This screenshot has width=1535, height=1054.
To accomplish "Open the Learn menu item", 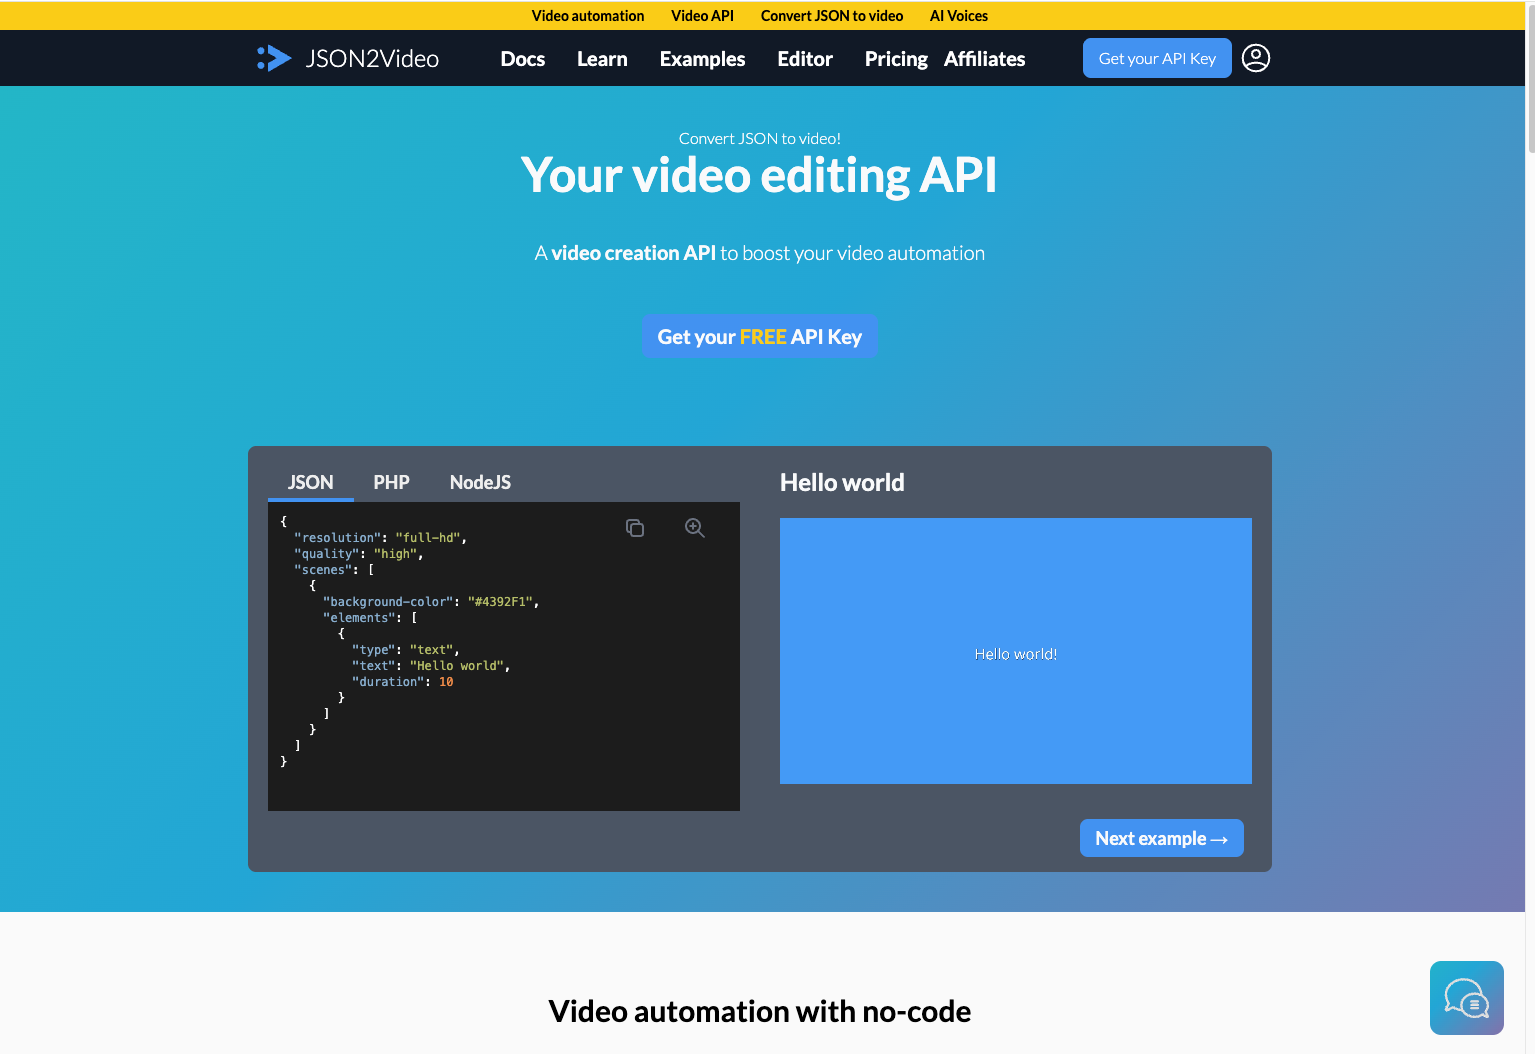I will 602,59.
